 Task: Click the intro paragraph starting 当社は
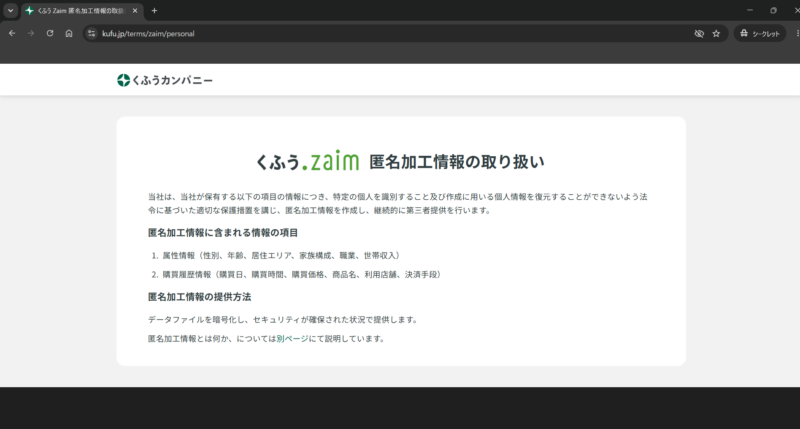pos(397,204)
